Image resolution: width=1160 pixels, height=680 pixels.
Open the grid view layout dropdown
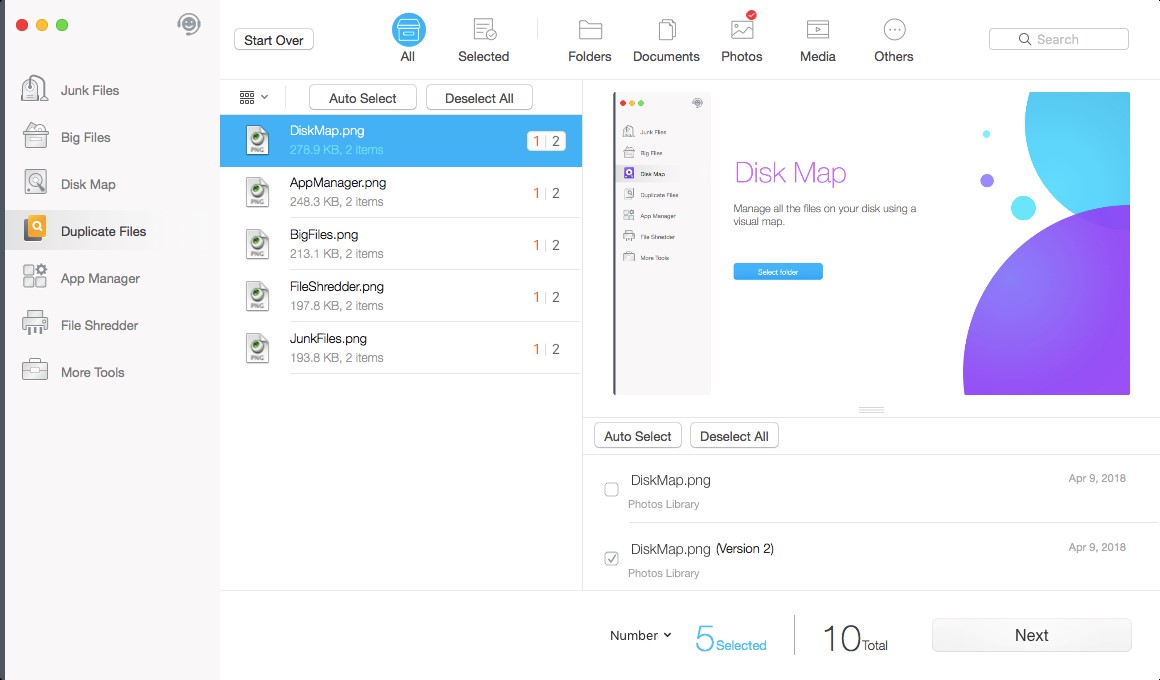pos(254,97)
